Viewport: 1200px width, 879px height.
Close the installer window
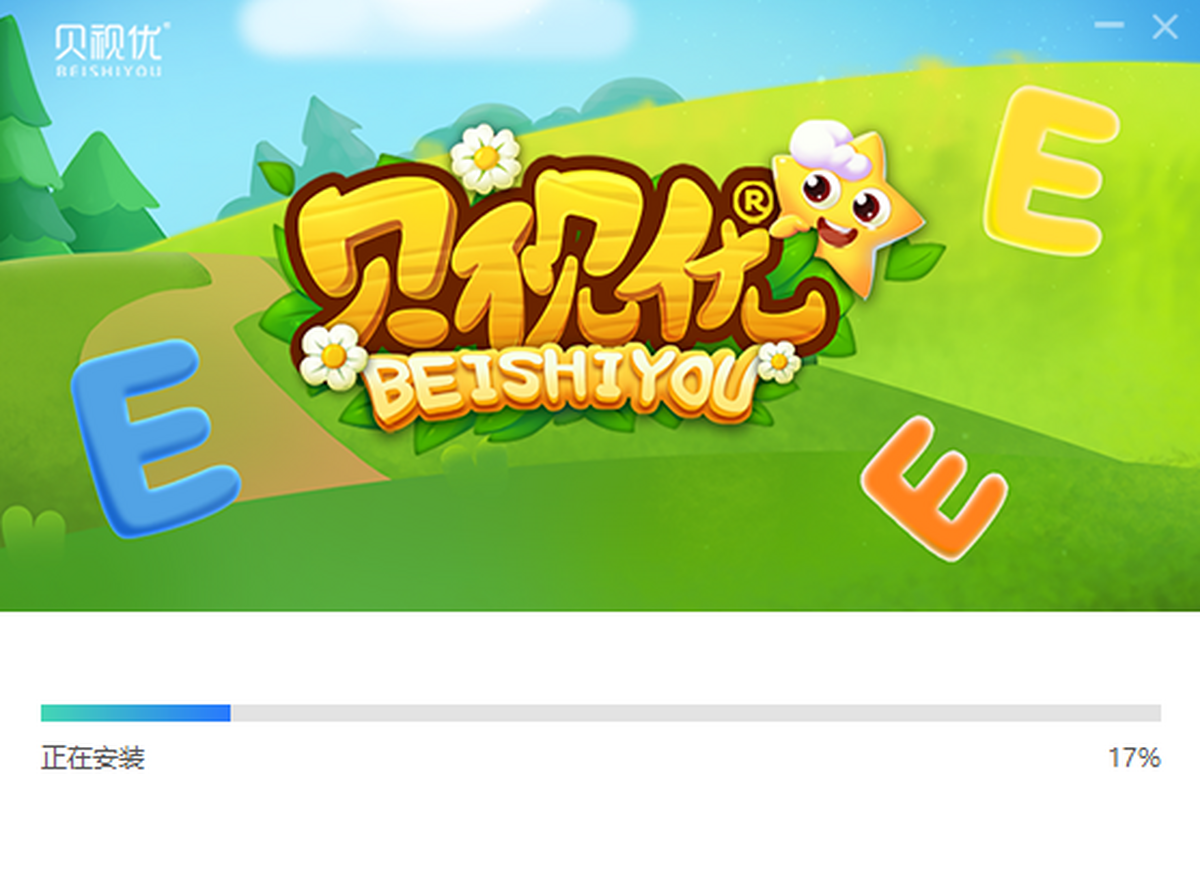[1165, 26]
